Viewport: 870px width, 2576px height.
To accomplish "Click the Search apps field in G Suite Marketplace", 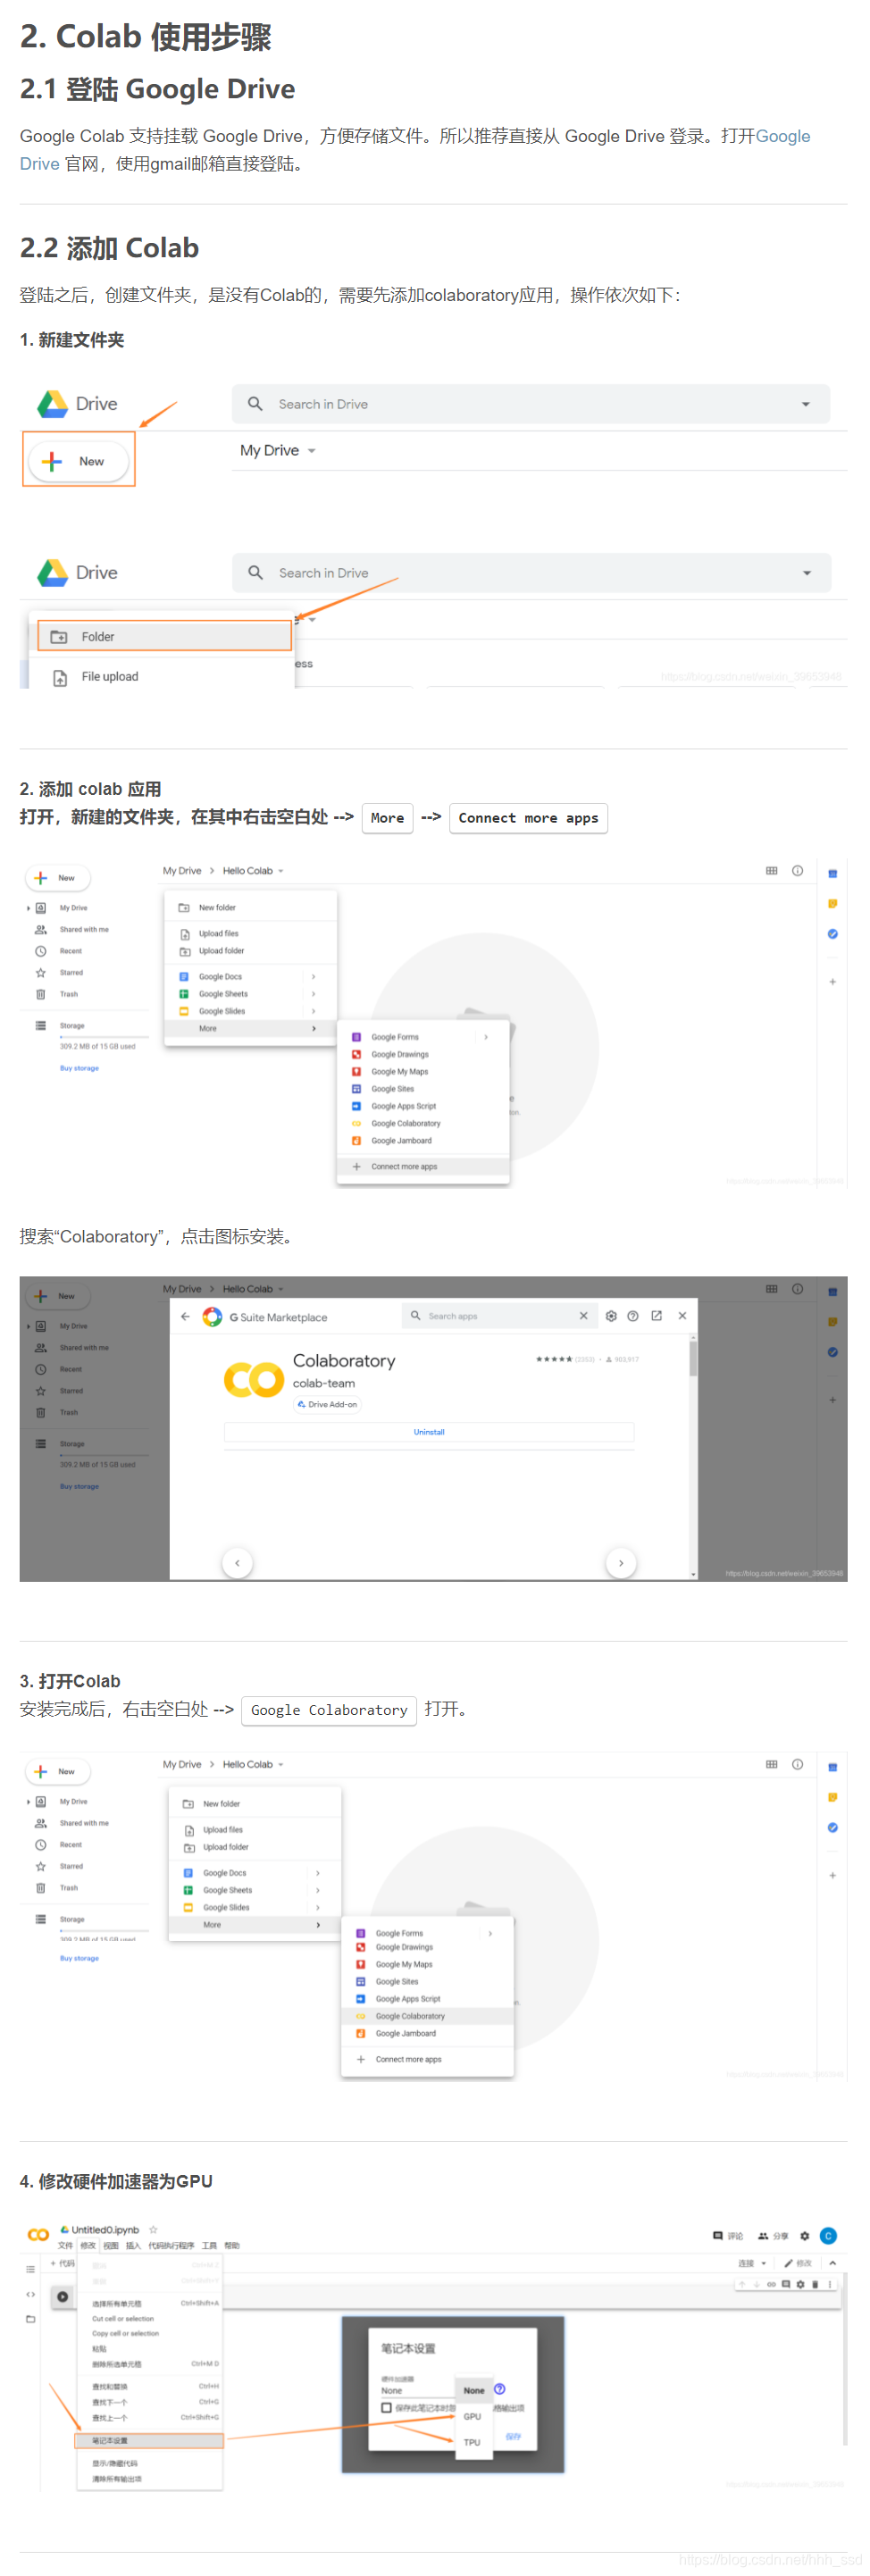I will click(x=500, y=1316).
